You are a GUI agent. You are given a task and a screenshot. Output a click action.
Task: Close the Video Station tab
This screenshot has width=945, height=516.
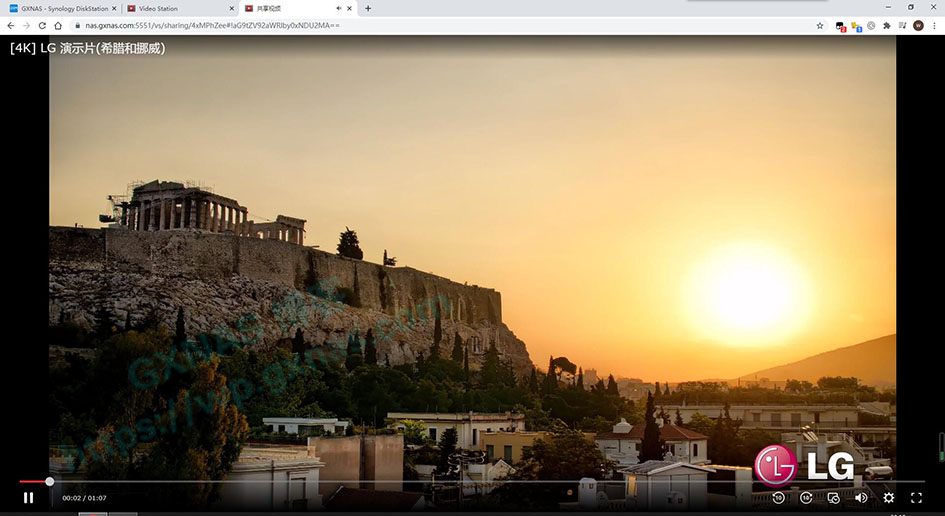coord(231,8)
